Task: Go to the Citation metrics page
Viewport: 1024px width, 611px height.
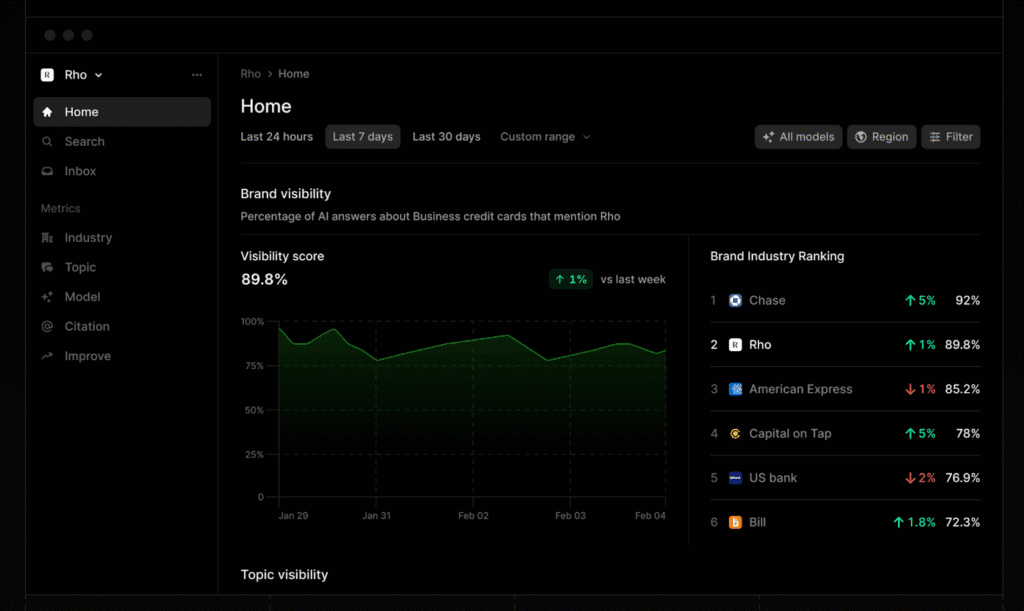Action: pos(87,326)
